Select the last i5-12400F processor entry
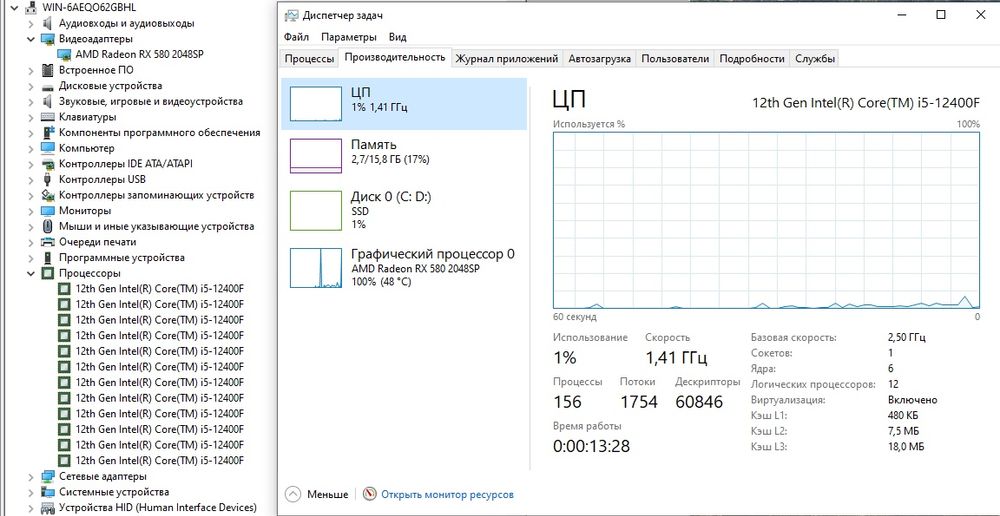 coord(159,461)
